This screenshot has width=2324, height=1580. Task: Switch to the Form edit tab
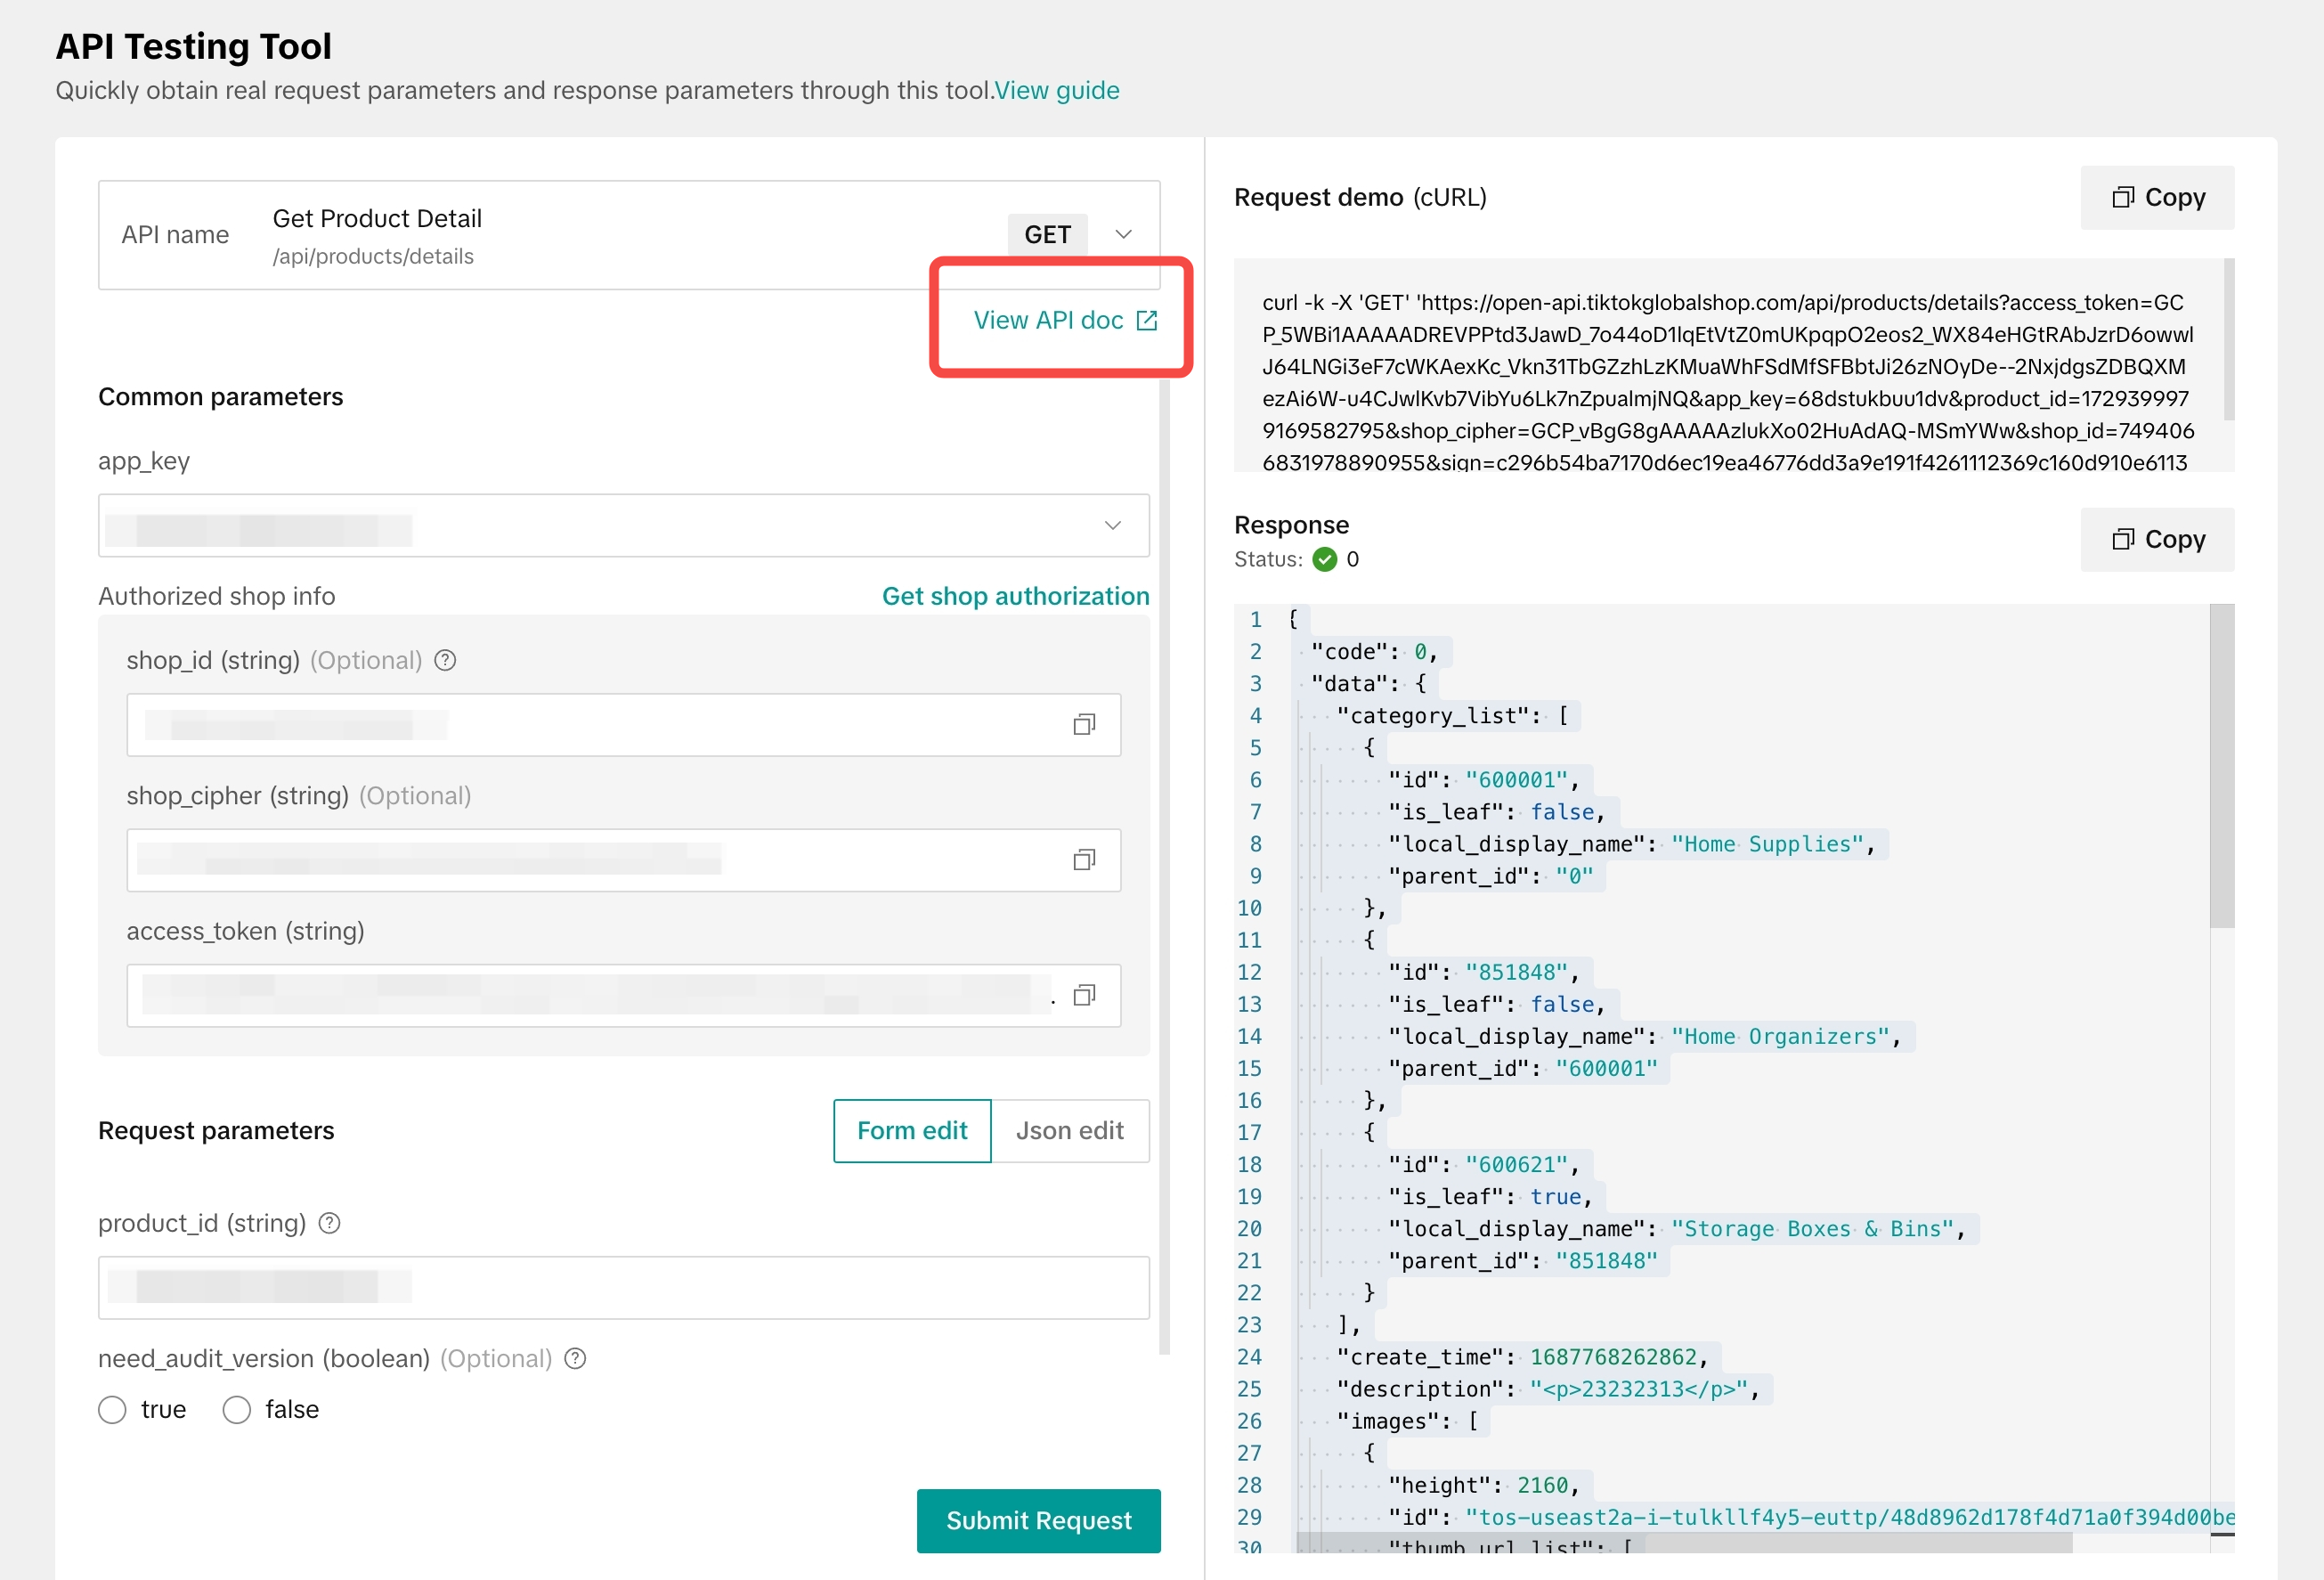point(912,1130)
